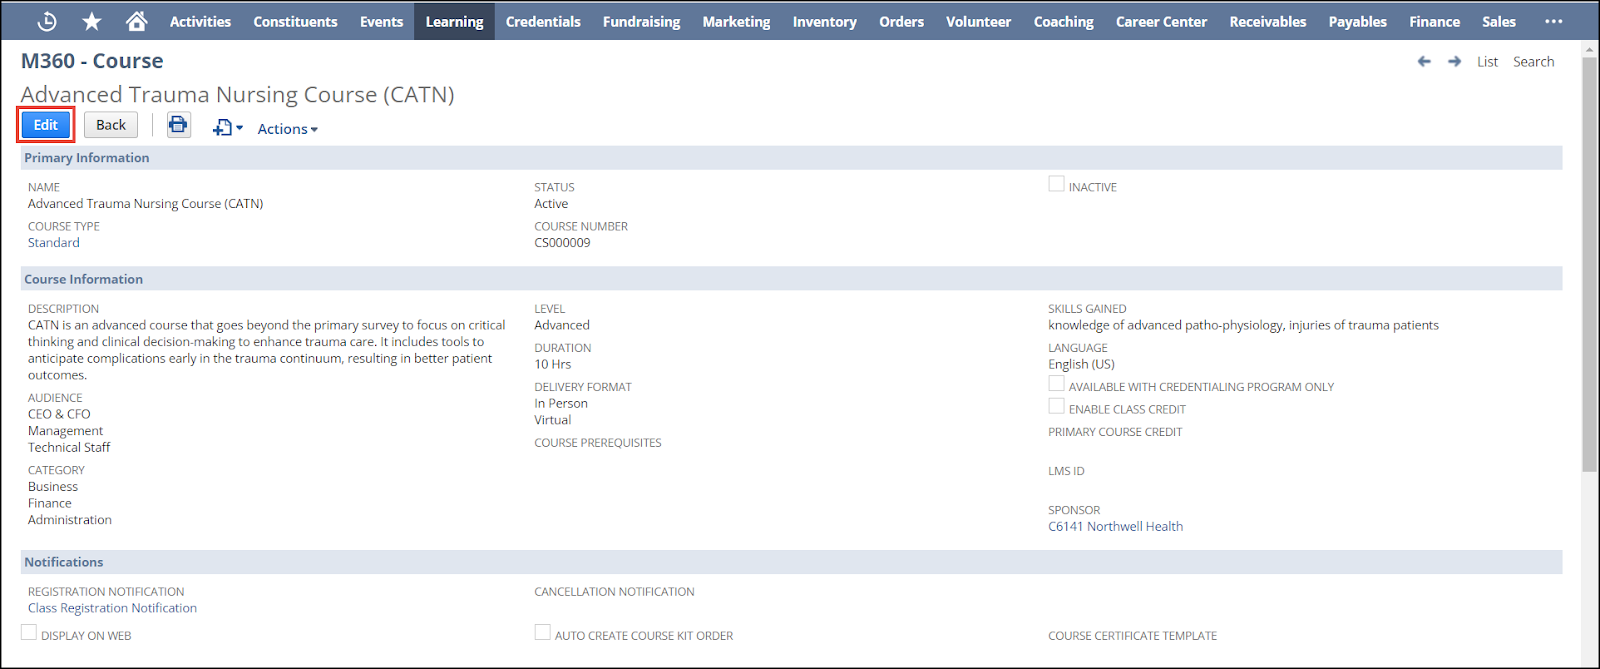The height and width of the screenshot is (669, 1600).
Task: Open the Fundraising menu
Action: pyautogui.click(x=641, y=21)
